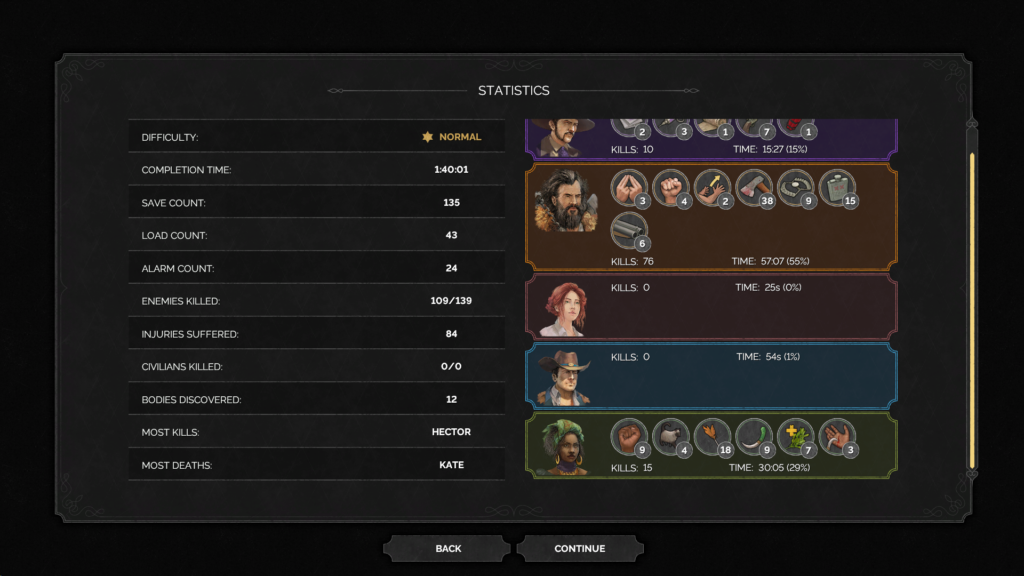Select Isabelle's cat icon
This screenshot has width=1024, height=576.
[671, 437]
